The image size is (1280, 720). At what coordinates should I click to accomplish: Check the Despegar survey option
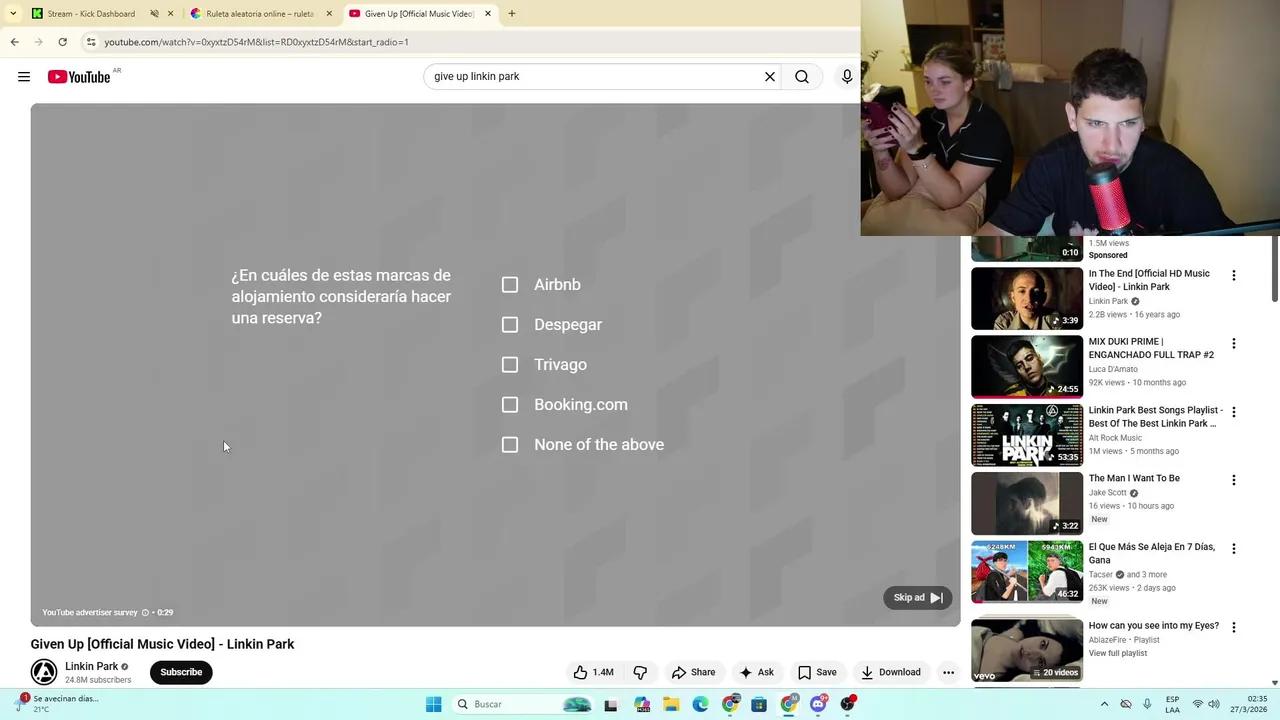pos(510,325)
